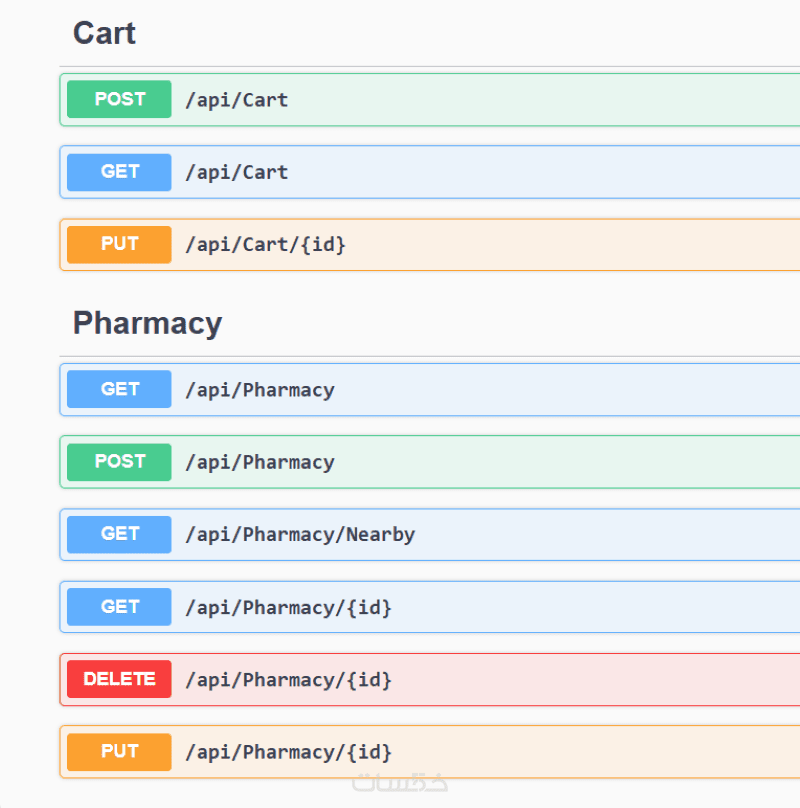The image size is (800, 808).
Task: Click the GET badge for /api/Pharmacy
Action: click(x=119, y=389)
